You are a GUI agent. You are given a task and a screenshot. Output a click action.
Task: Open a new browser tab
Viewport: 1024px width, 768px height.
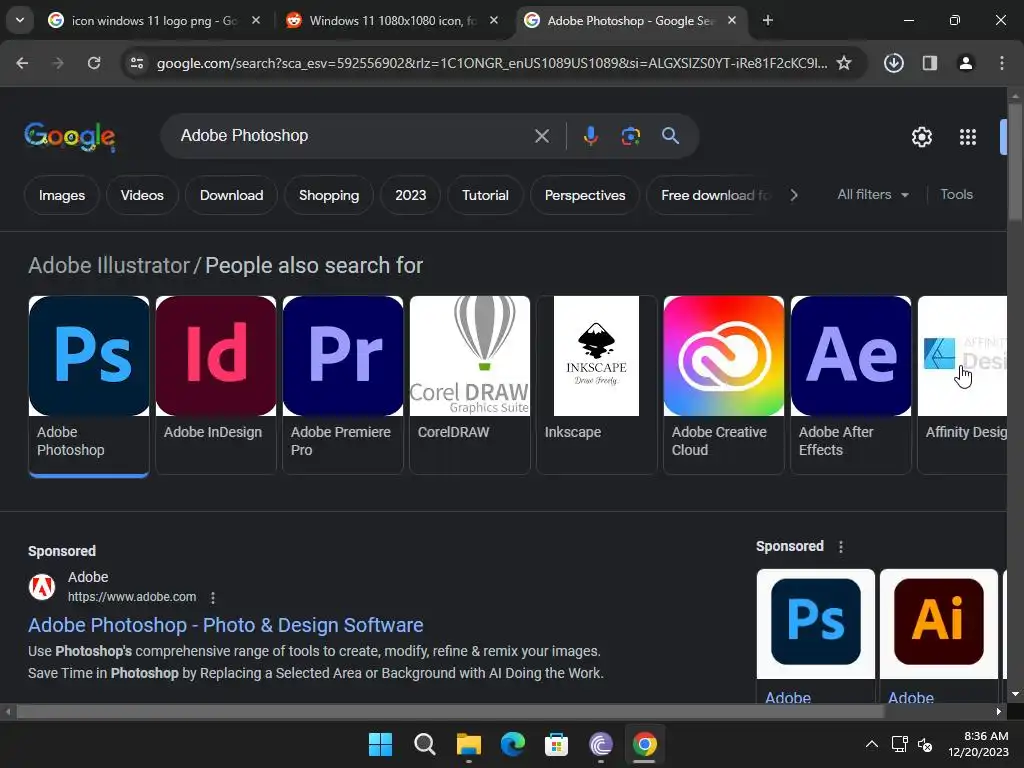[x=768, y=20]
